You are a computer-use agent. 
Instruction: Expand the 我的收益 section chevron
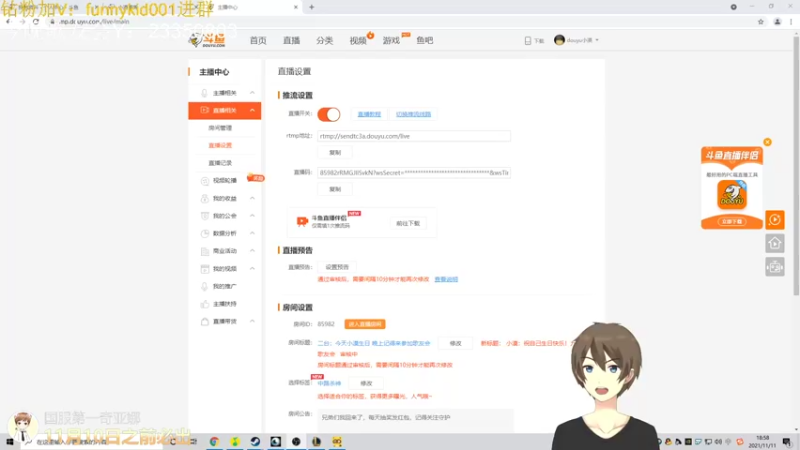tap(252, 198)
